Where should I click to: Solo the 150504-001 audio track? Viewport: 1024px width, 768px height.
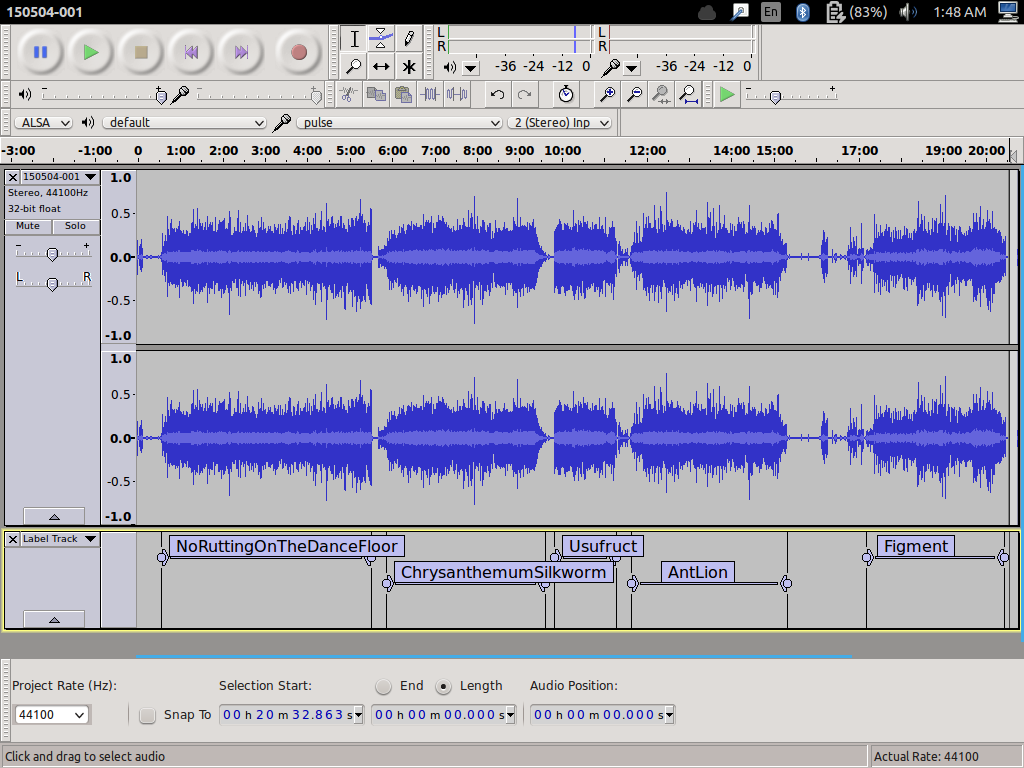click(76, 226)
